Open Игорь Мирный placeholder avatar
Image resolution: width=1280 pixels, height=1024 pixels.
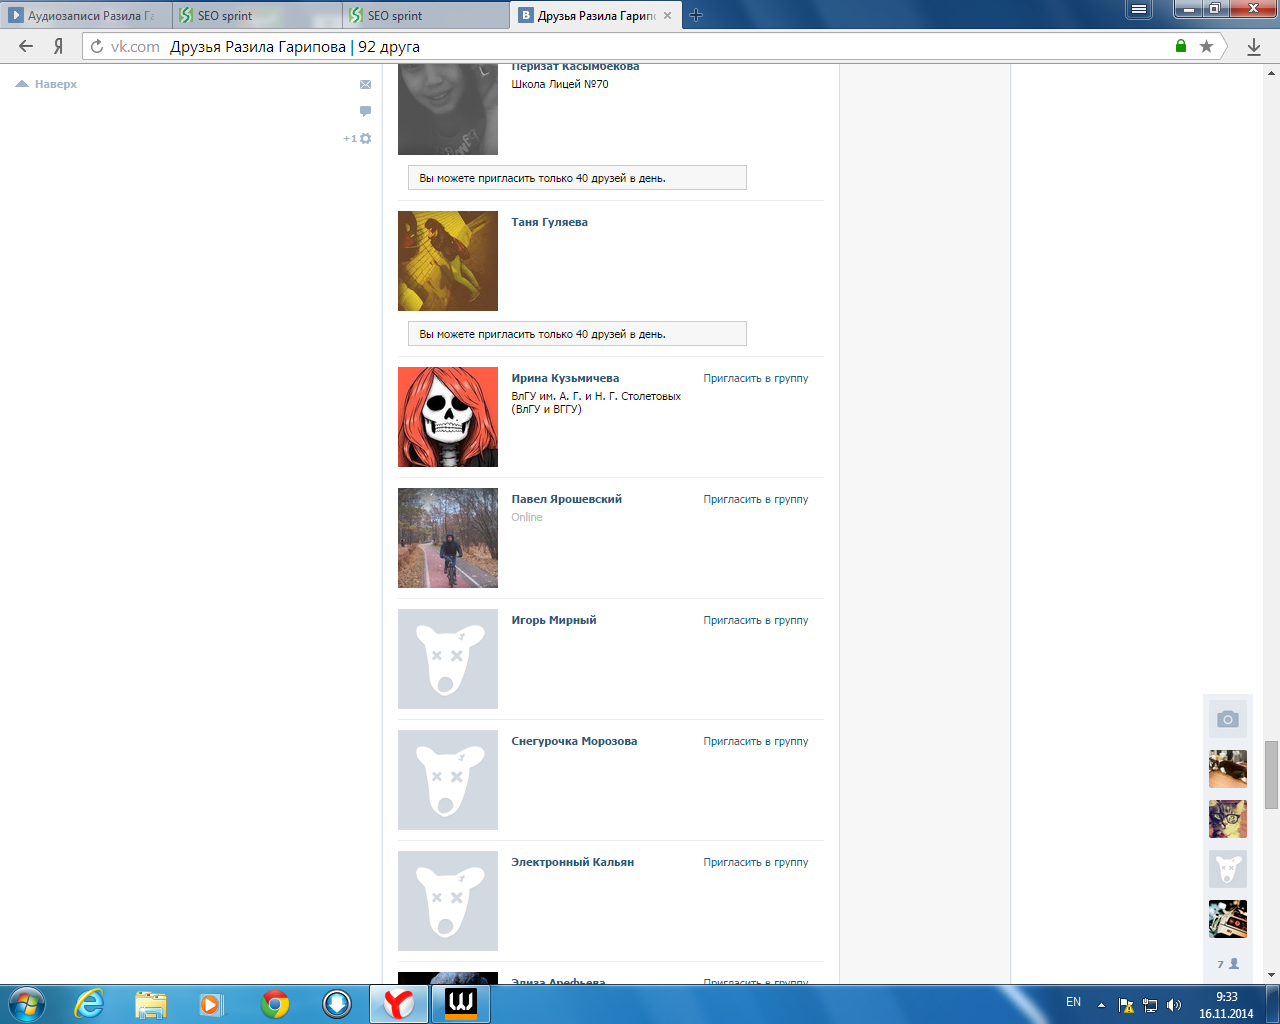click(448, 659)
